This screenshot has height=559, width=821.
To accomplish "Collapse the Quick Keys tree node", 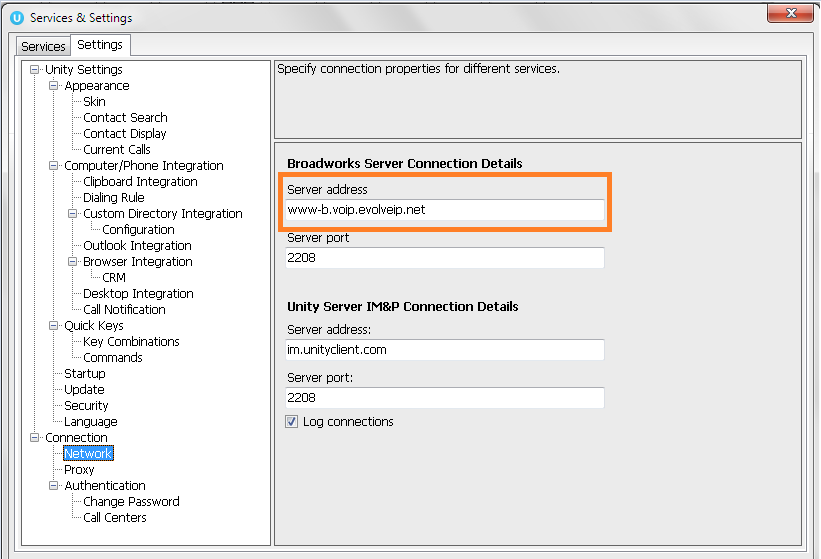I will pos(54,326).
